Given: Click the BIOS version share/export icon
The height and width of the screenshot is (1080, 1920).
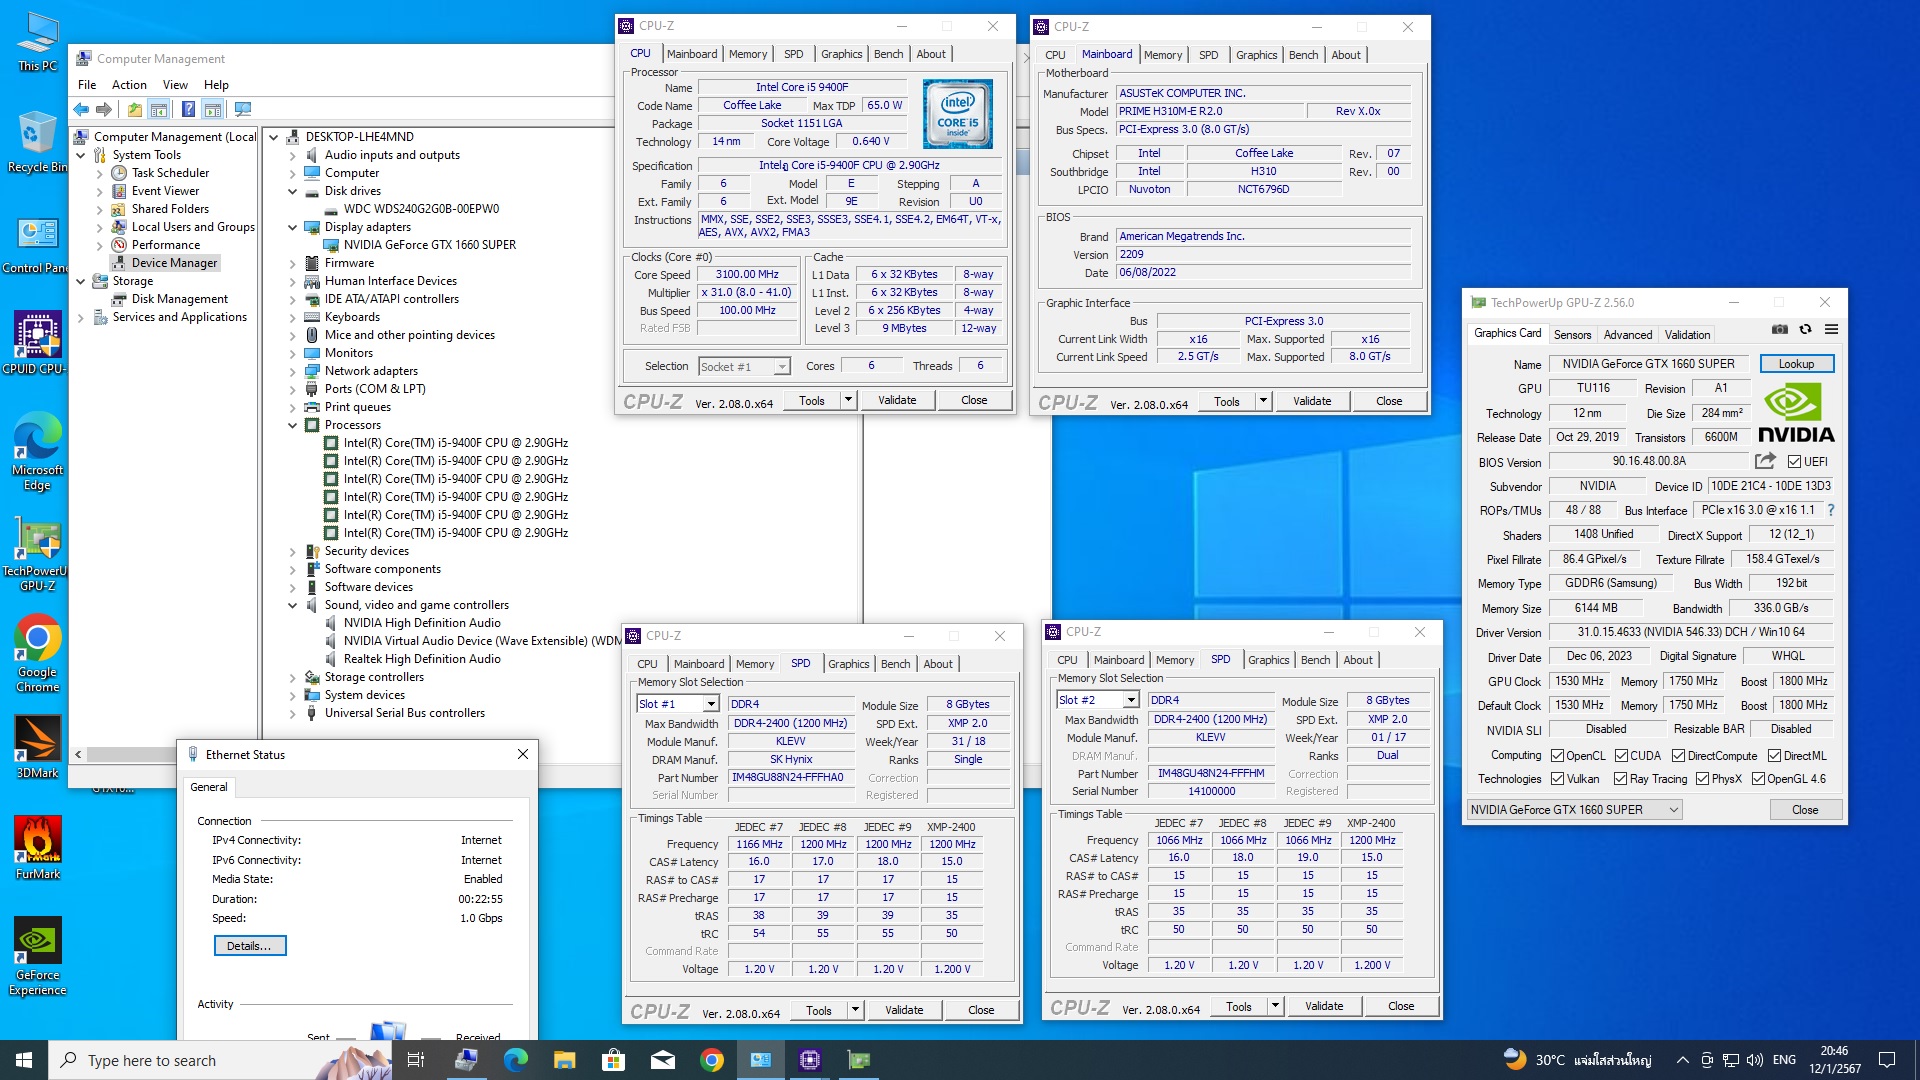Looking at the screenshot, I should click(1765, 461).
